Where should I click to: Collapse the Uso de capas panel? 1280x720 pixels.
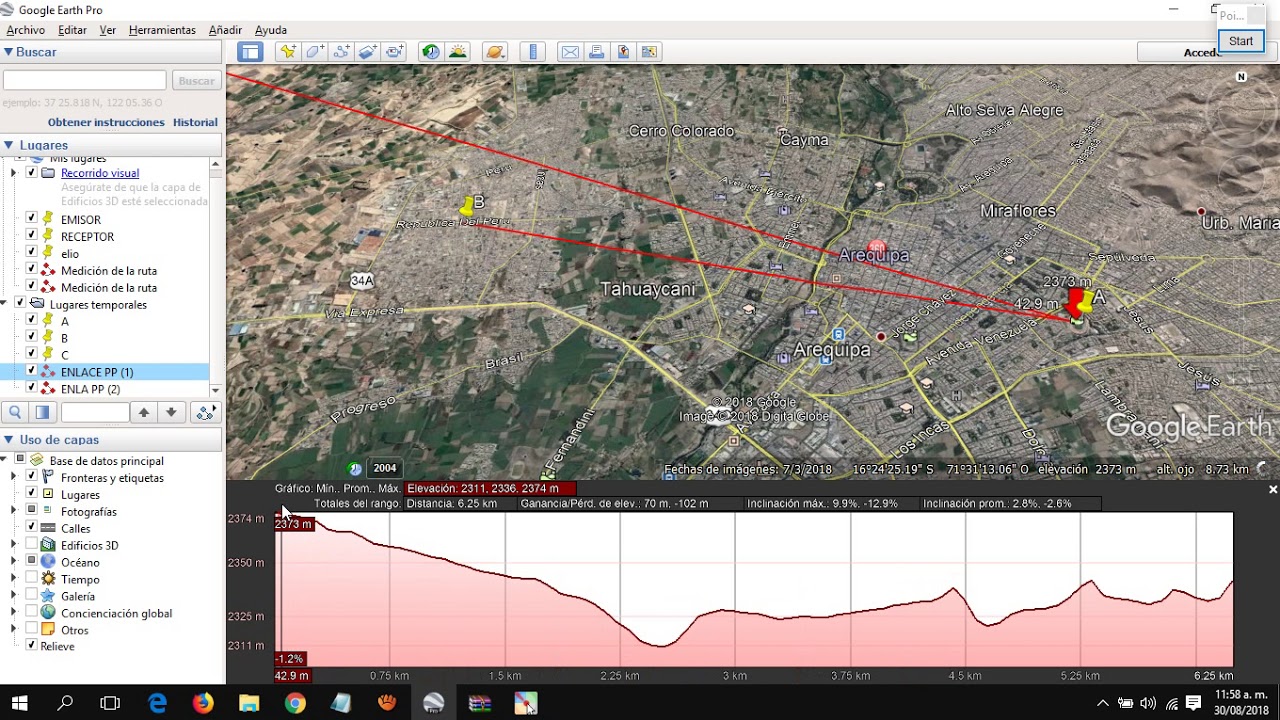click(8, 439)
